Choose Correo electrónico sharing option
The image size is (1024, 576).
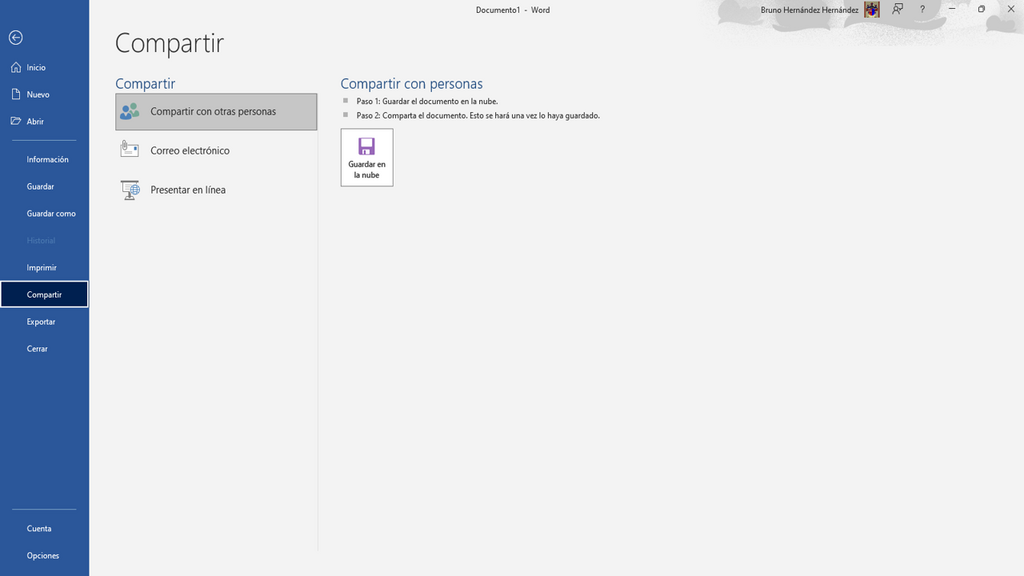216,151
